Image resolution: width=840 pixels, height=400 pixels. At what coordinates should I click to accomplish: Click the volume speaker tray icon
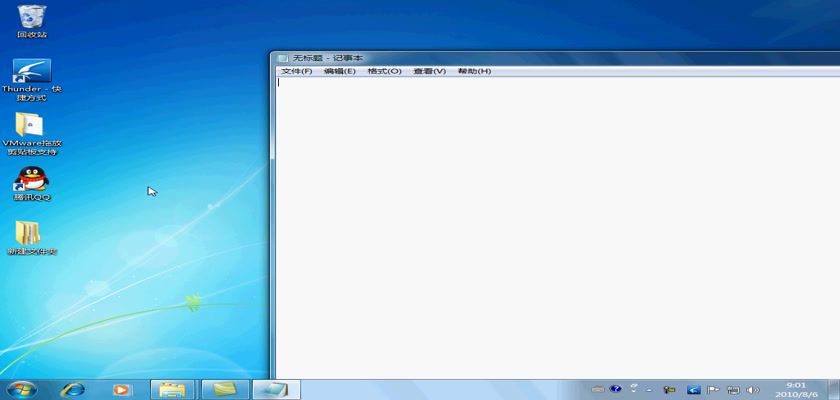point(753,389)
